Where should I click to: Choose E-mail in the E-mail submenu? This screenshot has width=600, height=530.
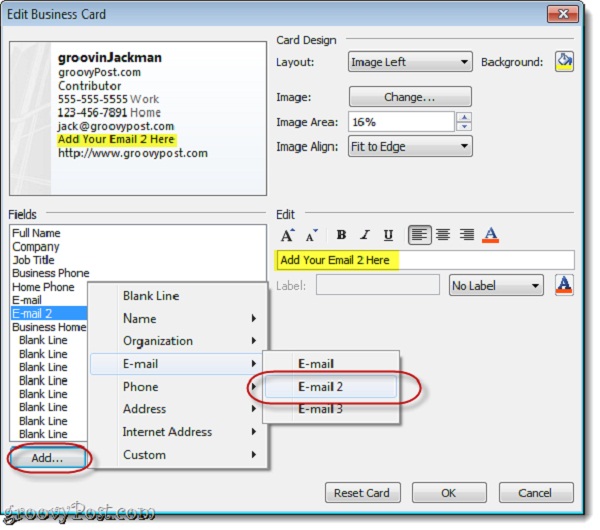pos(331,364)
